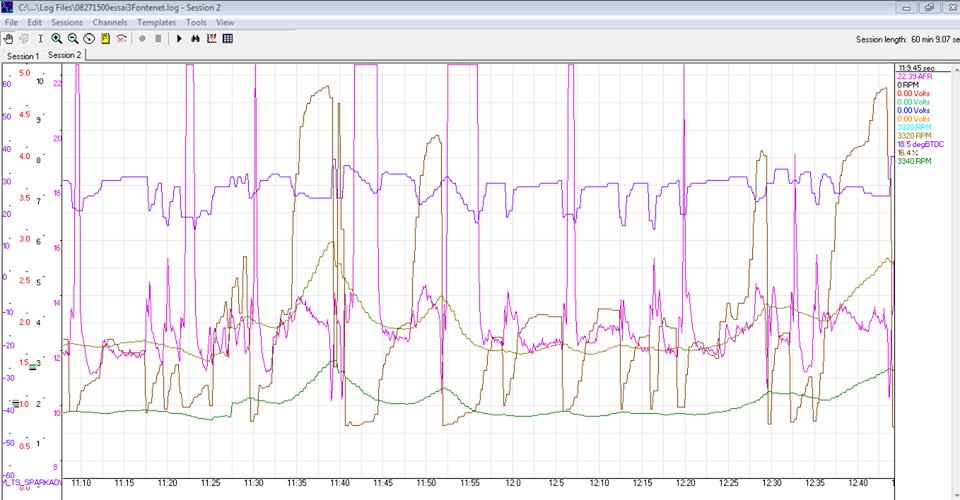960x500 pixels.
Task: Select the hand pan tool
Action: click(x=9, y=39)
